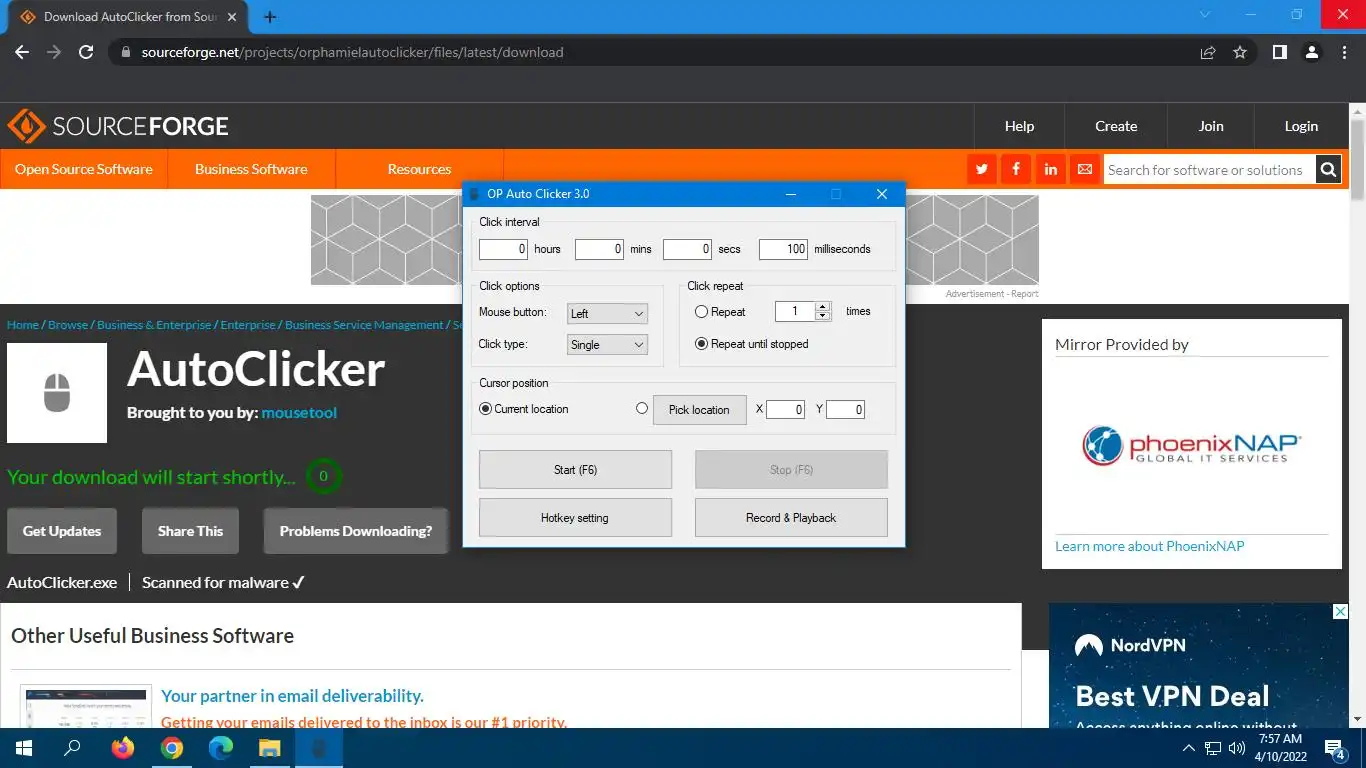
Task: Decrease repeat times with down arrow
Action: pyautogui.click(x=823, y=316)
